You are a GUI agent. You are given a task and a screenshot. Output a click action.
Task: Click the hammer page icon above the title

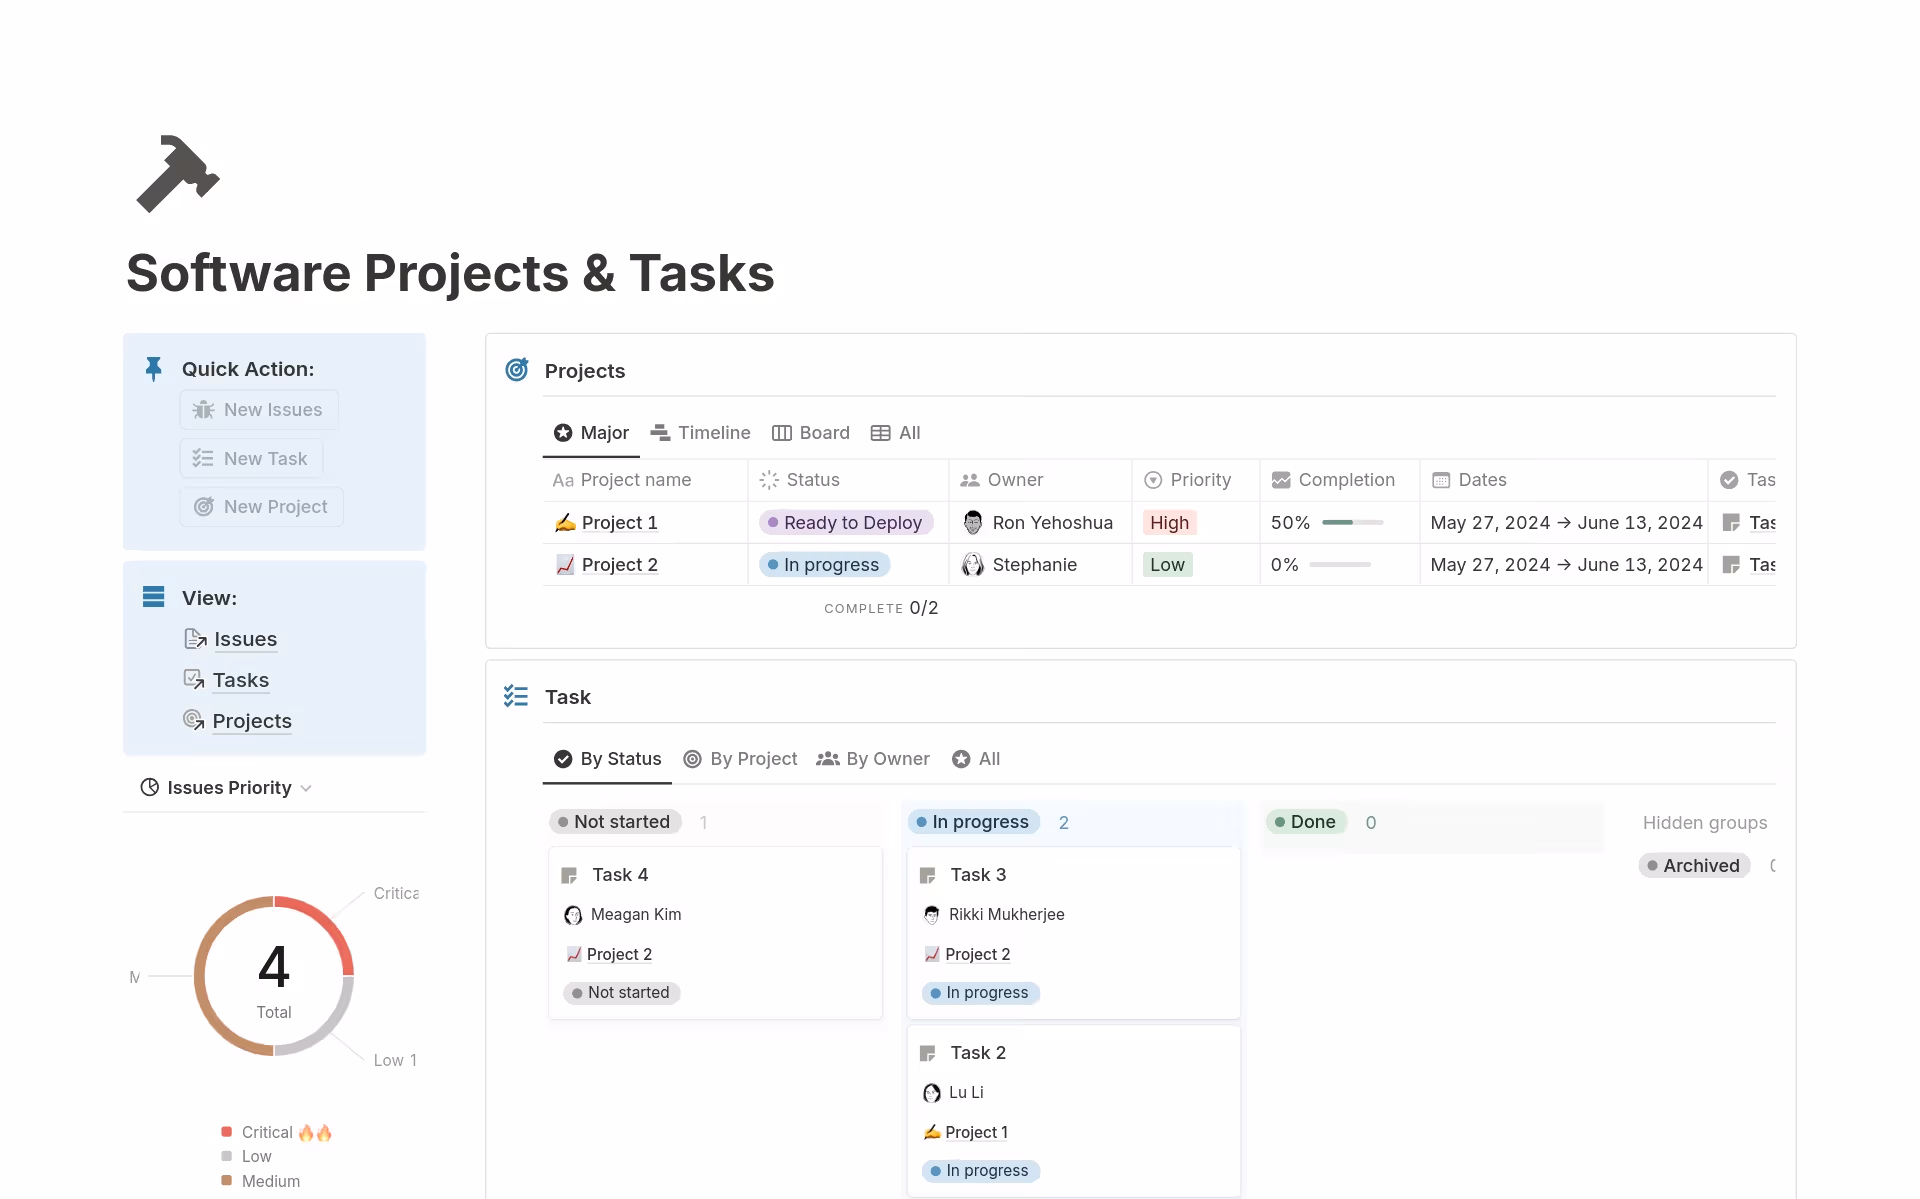click(x=179, y=173)
